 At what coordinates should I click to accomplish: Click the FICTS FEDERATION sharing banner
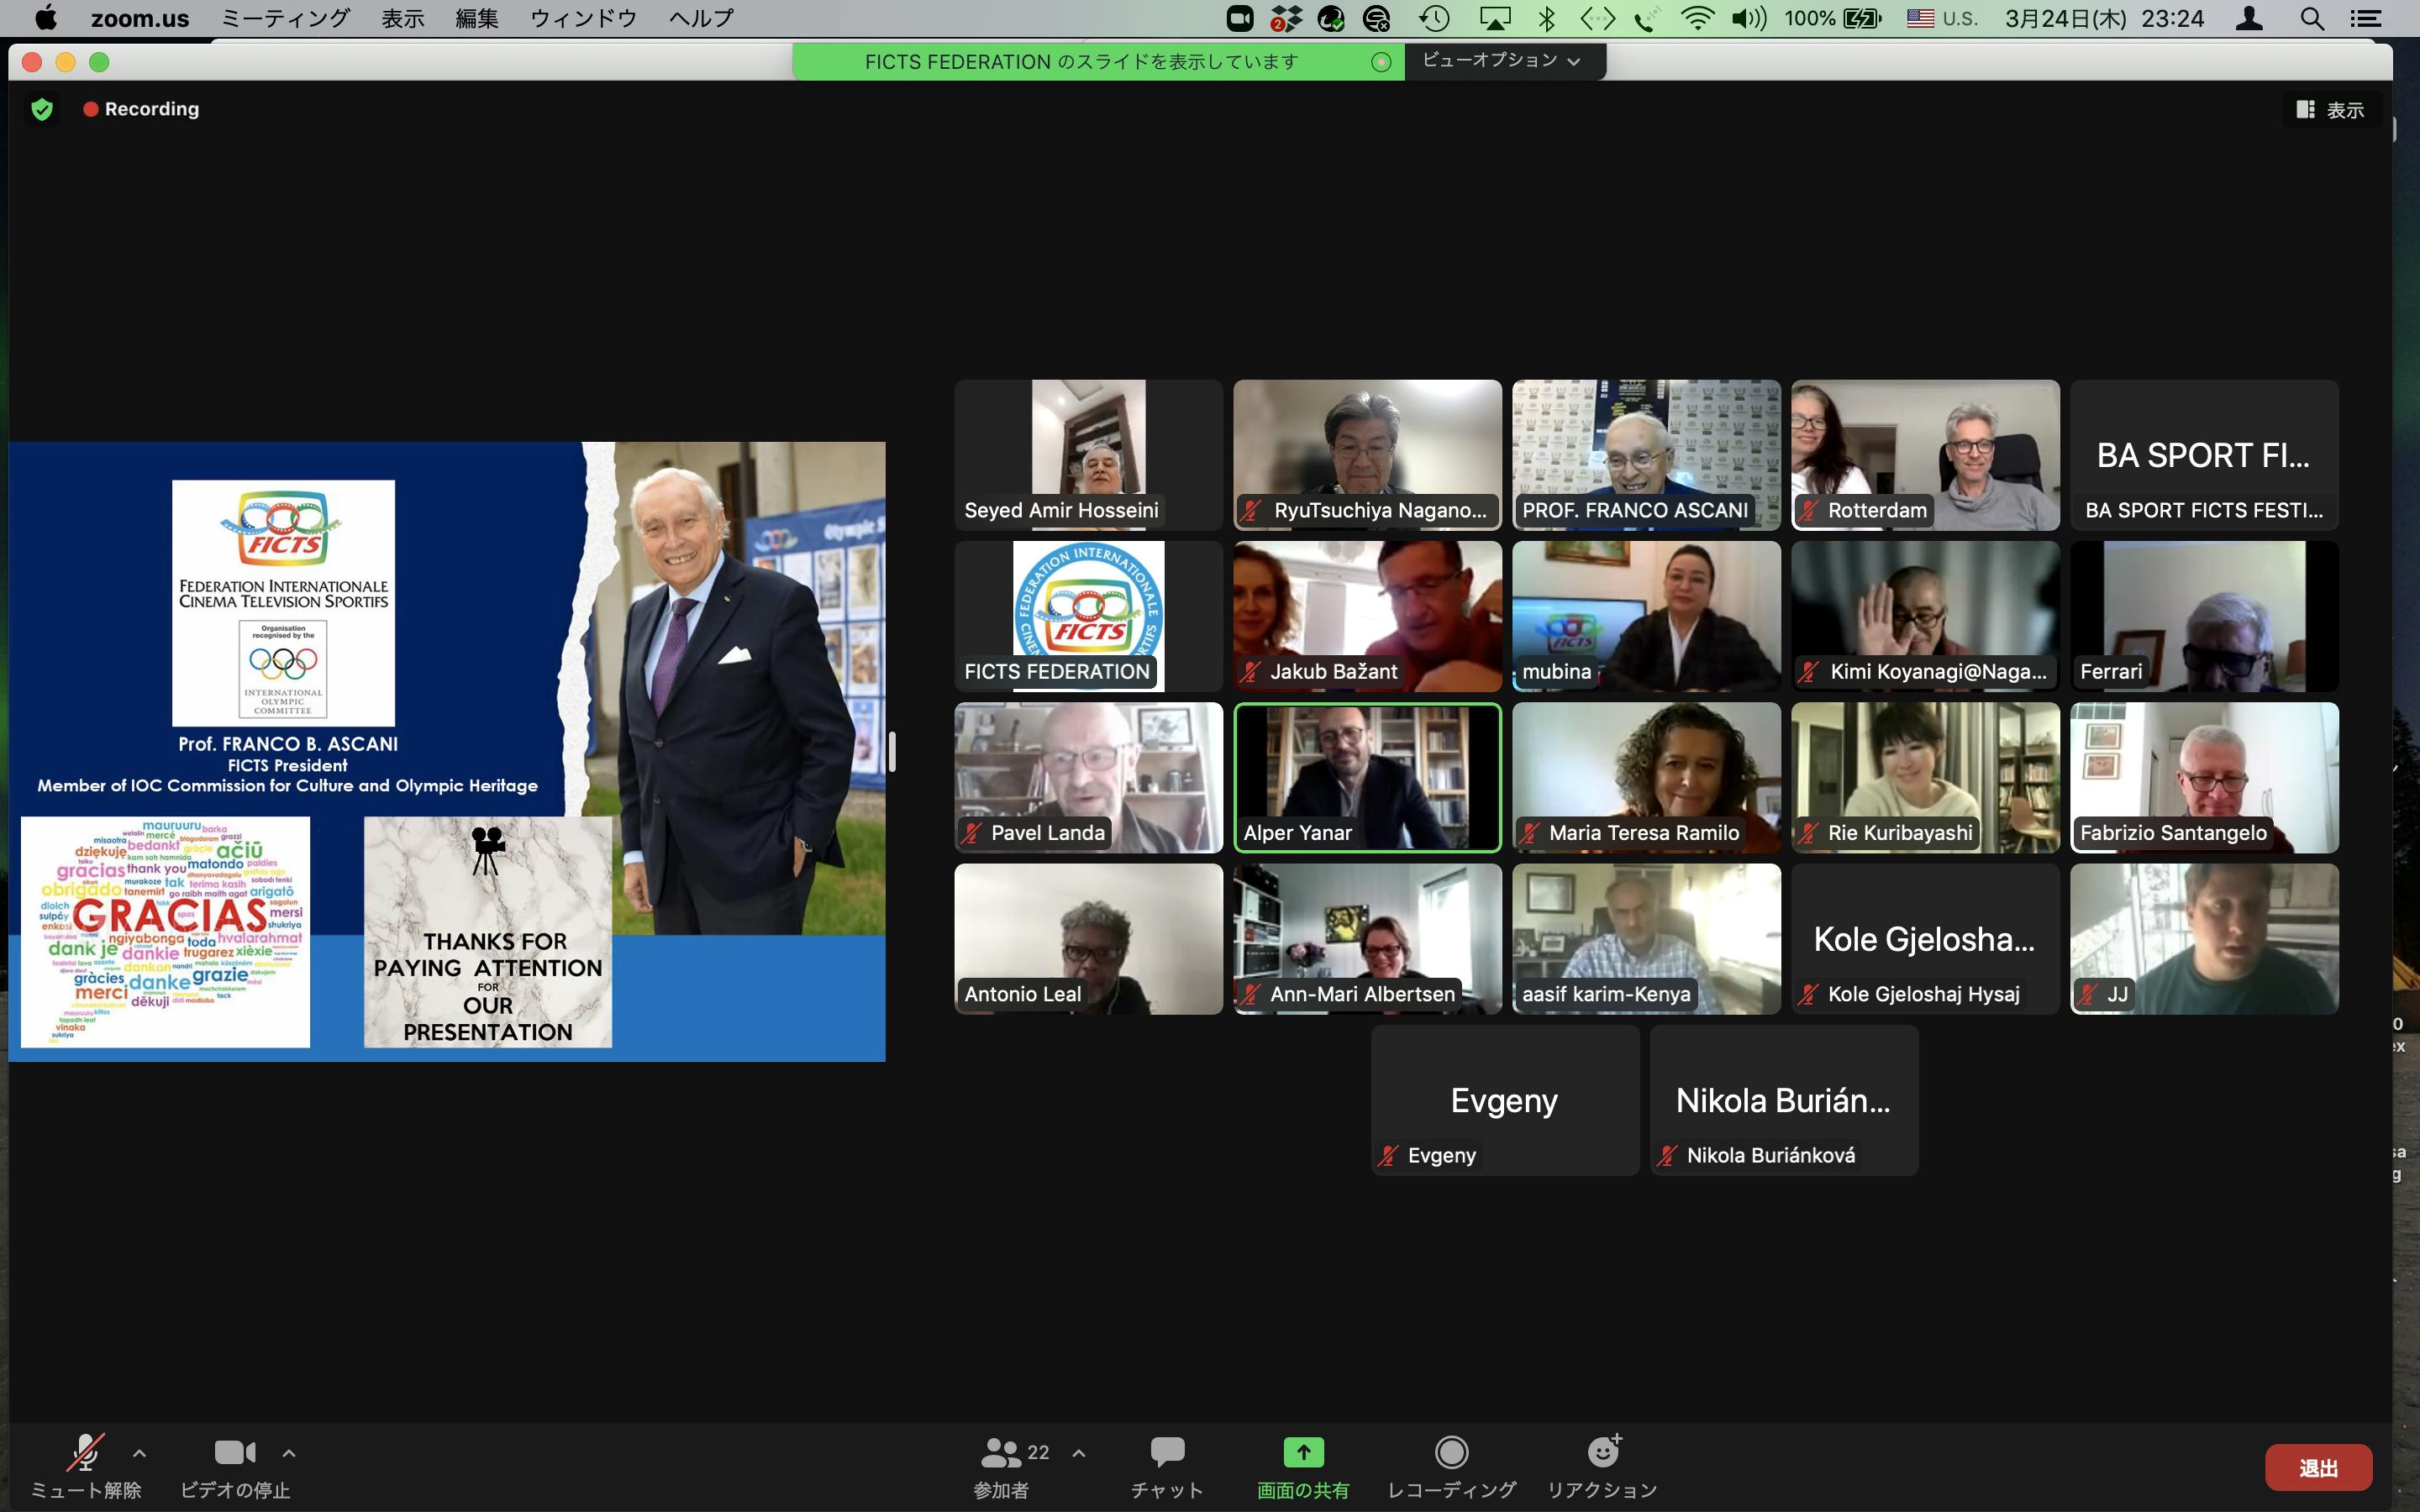click(x=1080, y=62)
